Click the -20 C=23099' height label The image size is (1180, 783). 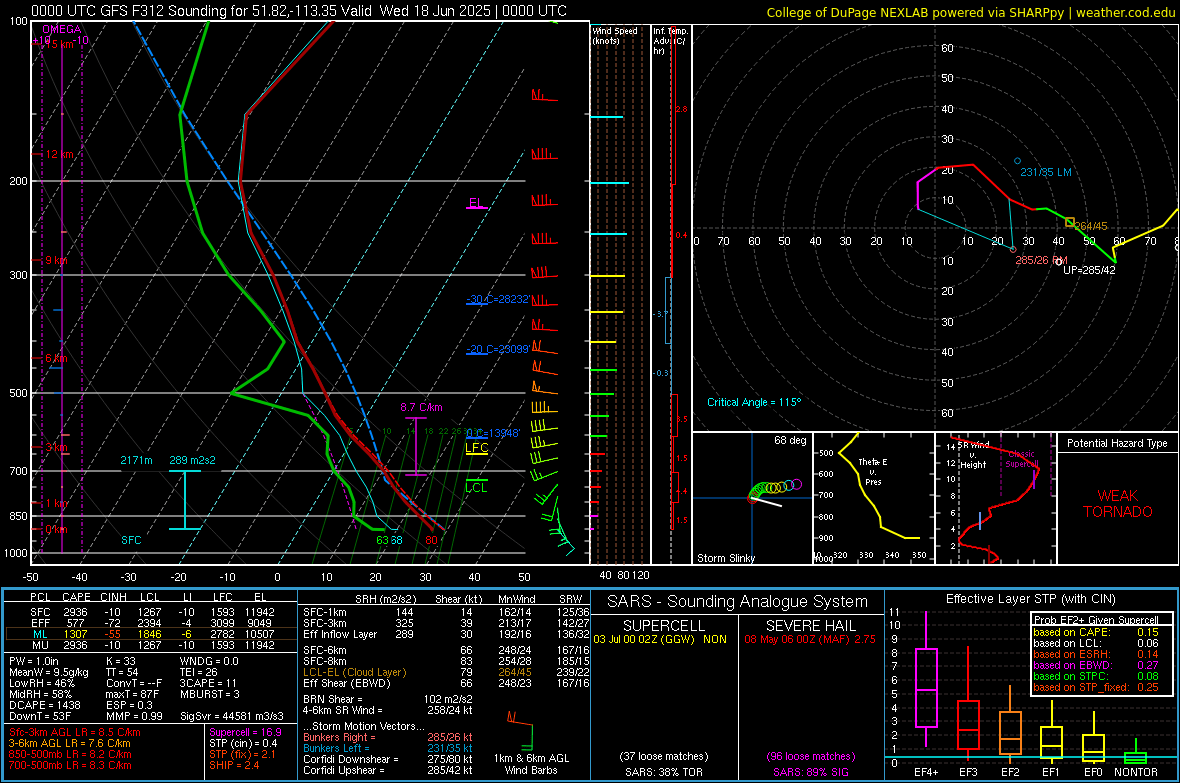pos(497,349)
